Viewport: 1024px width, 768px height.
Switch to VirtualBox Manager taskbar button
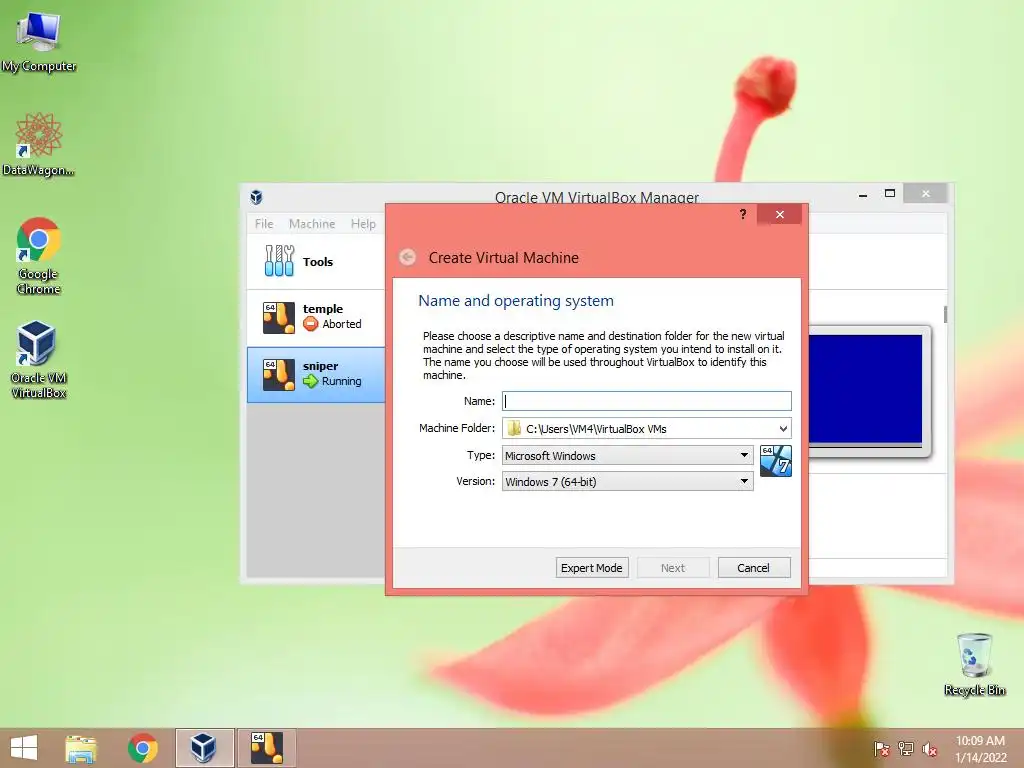coord(204,748)
